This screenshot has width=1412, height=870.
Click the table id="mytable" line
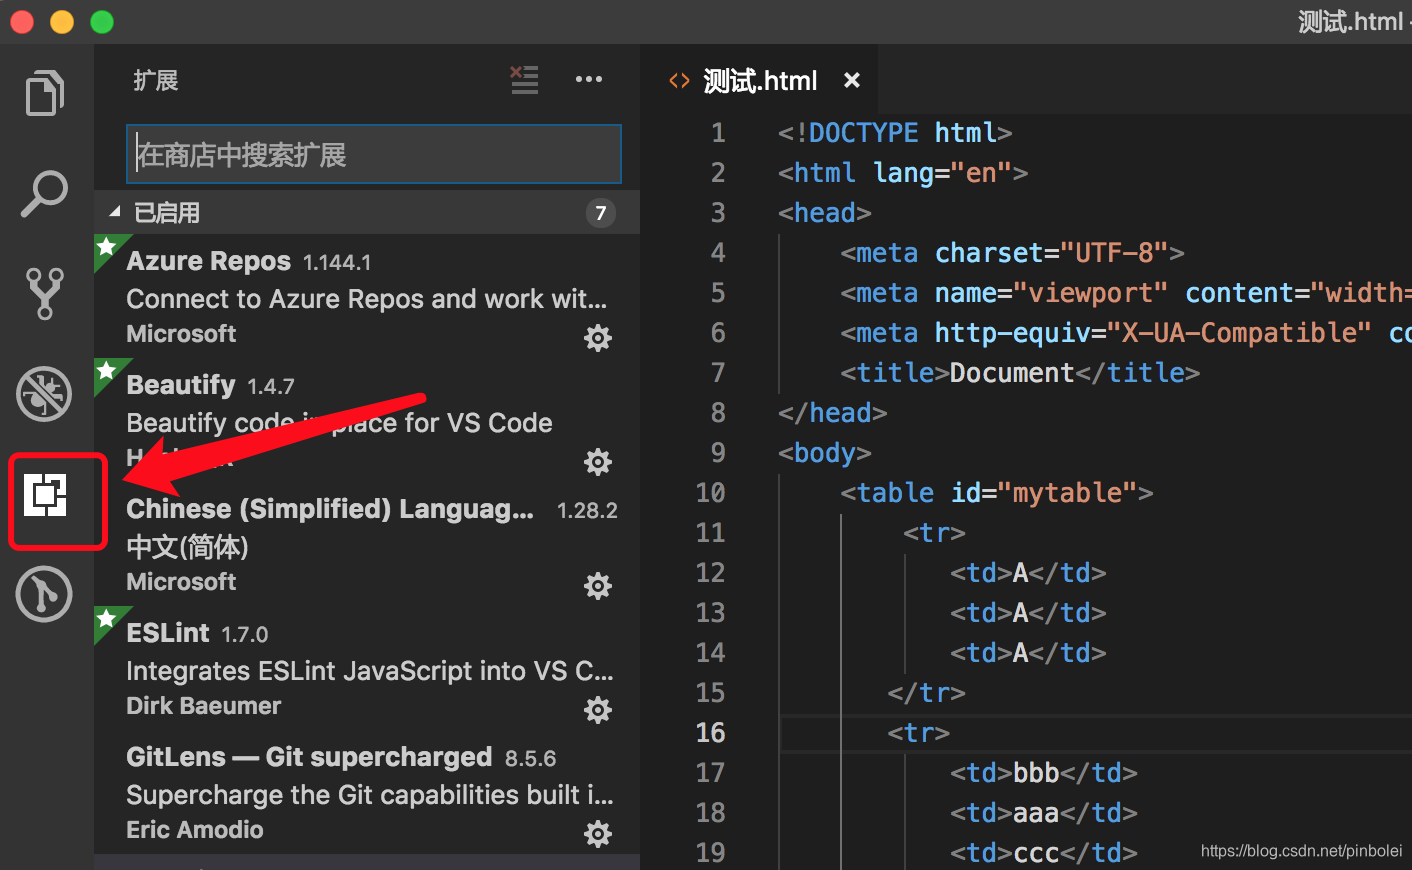point(997,492)
